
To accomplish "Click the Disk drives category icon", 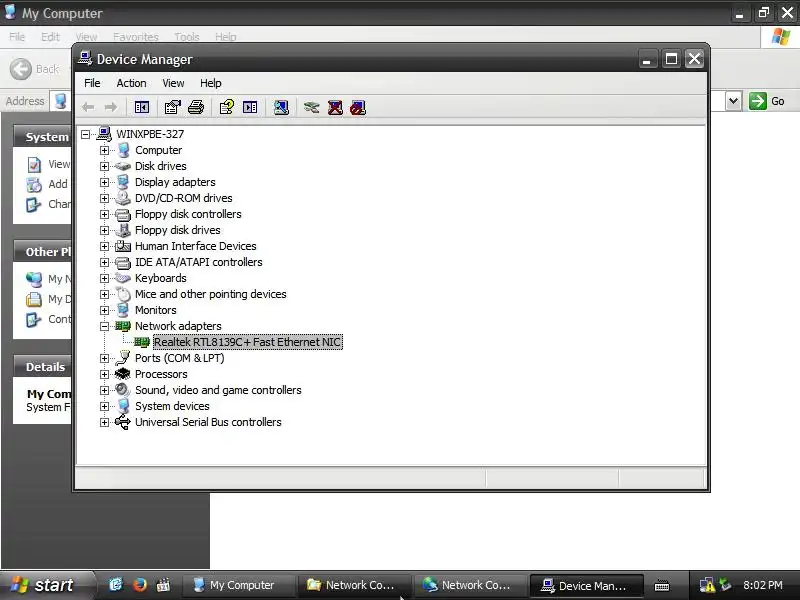I will point(122,166).
